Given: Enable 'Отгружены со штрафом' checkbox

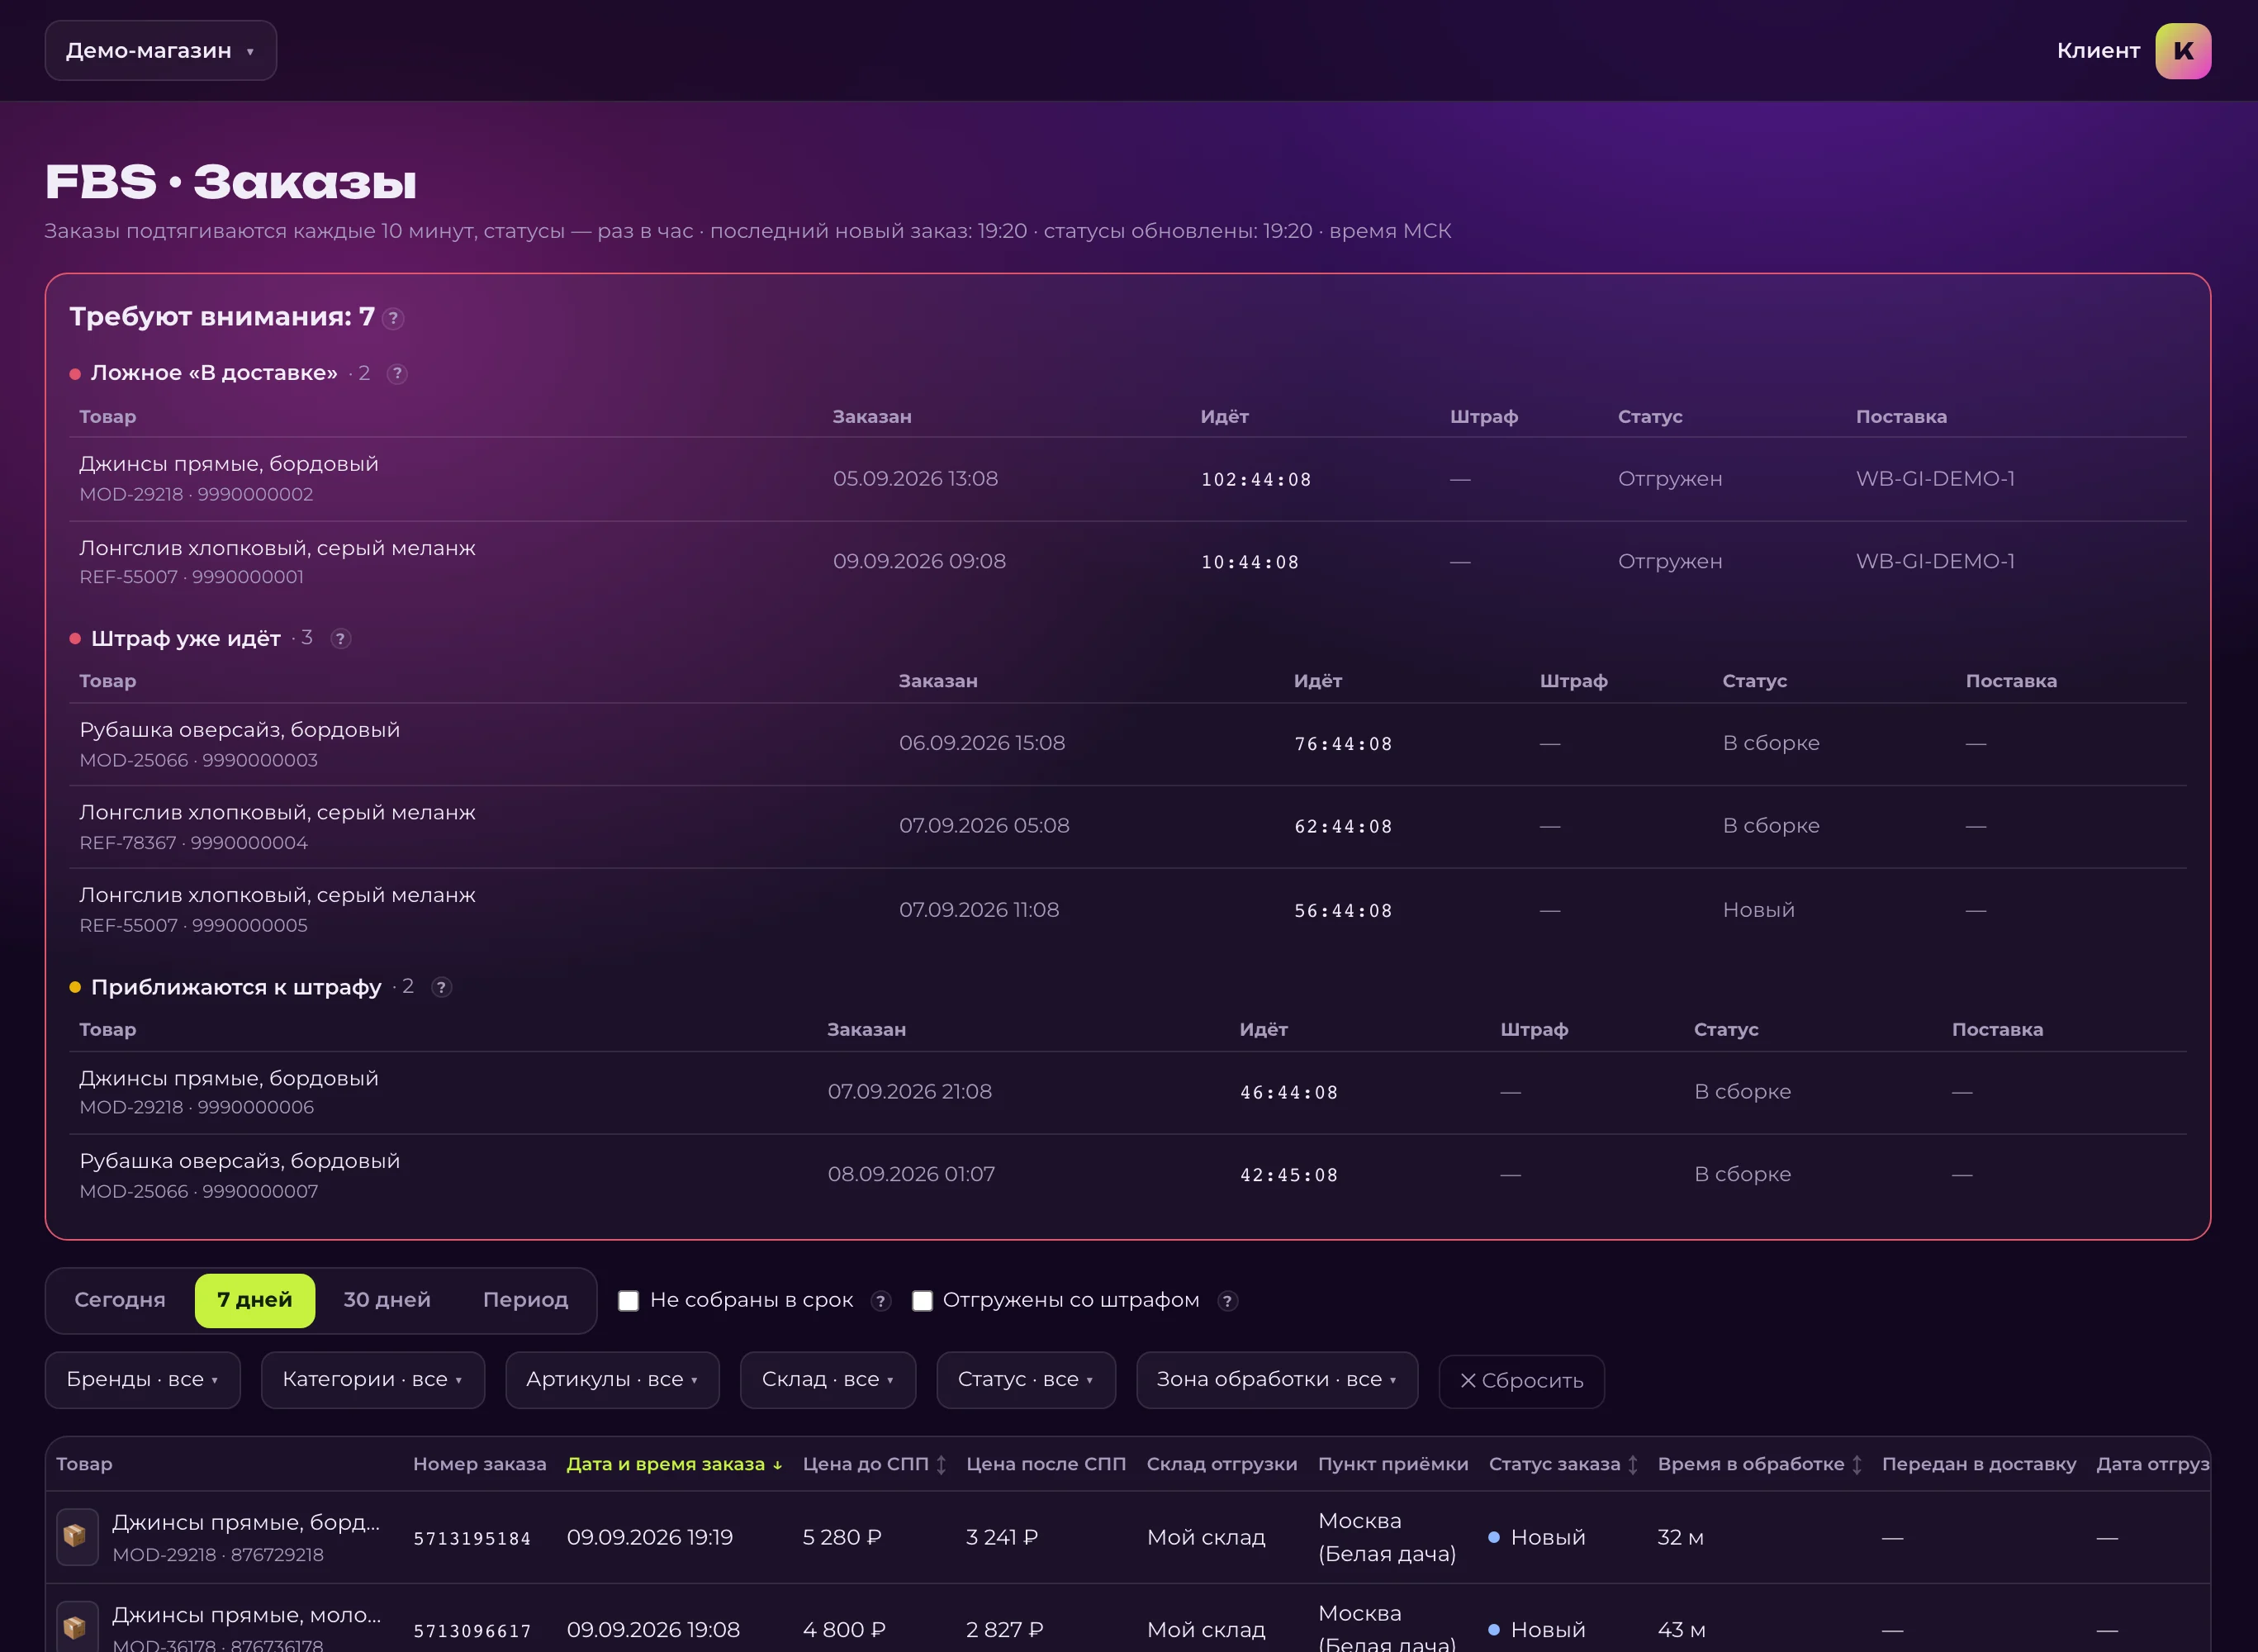Looking at the screenshot, I should (x=922, y=1301).
